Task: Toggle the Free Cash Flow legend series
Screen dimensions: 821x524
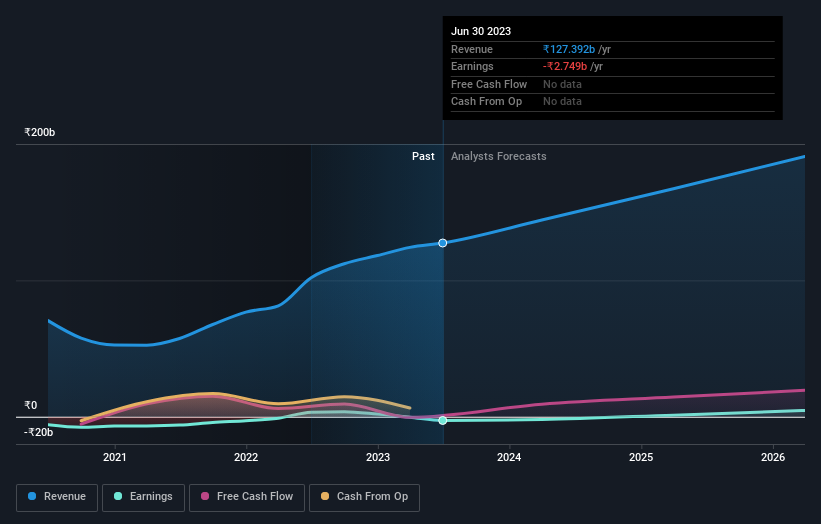Action: (247, 497)
